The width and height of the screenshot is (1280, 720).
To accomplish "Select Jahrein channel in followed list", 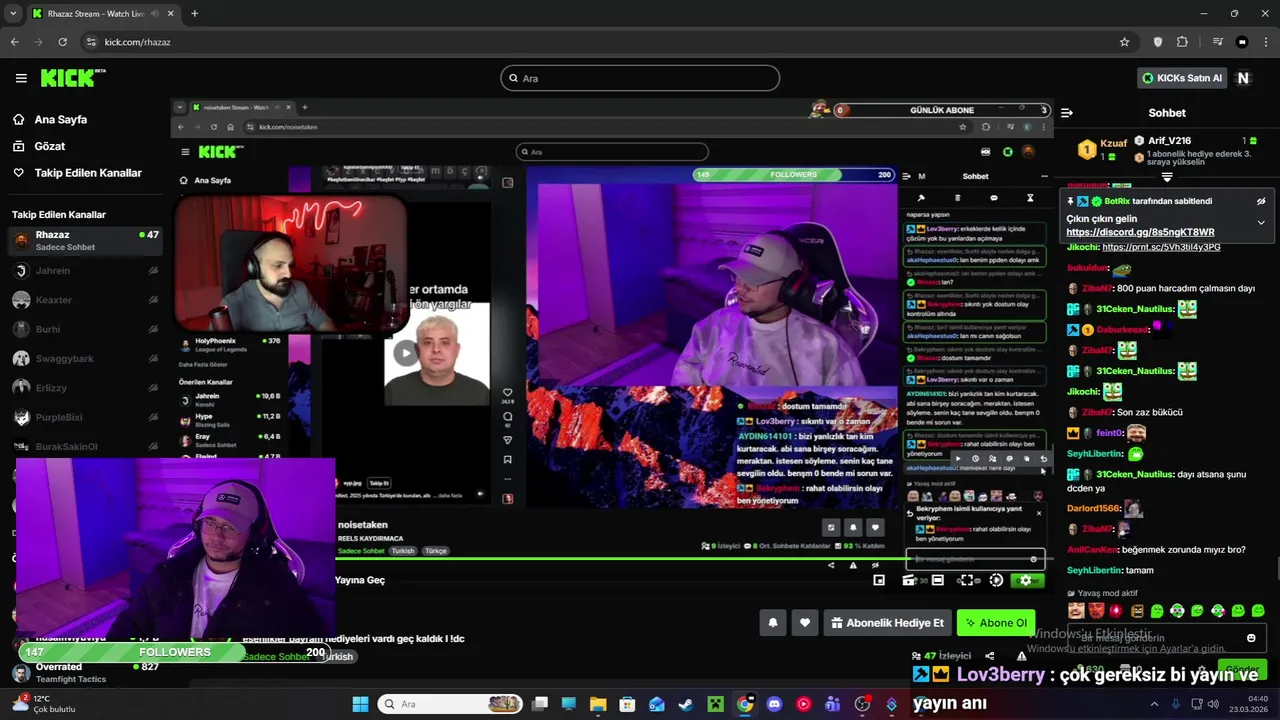I will coord(85,271).
